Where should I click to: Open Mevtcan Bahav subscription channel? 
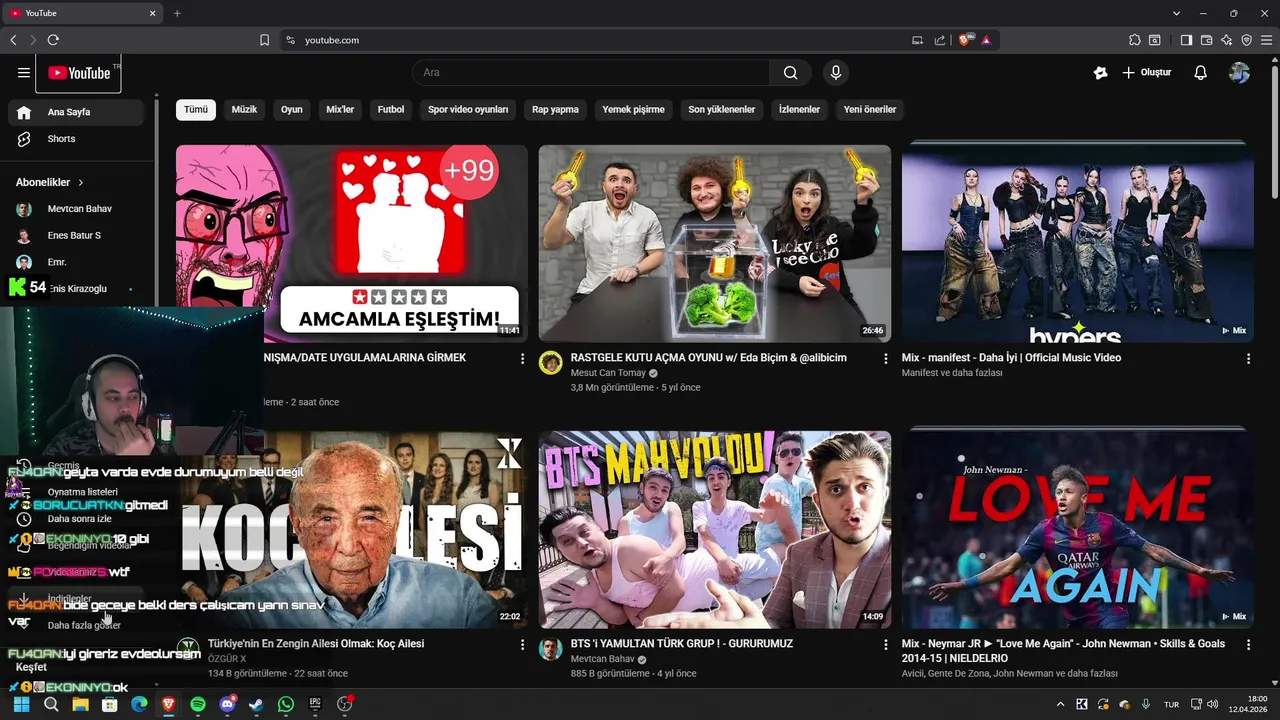[x=76, y=209]
